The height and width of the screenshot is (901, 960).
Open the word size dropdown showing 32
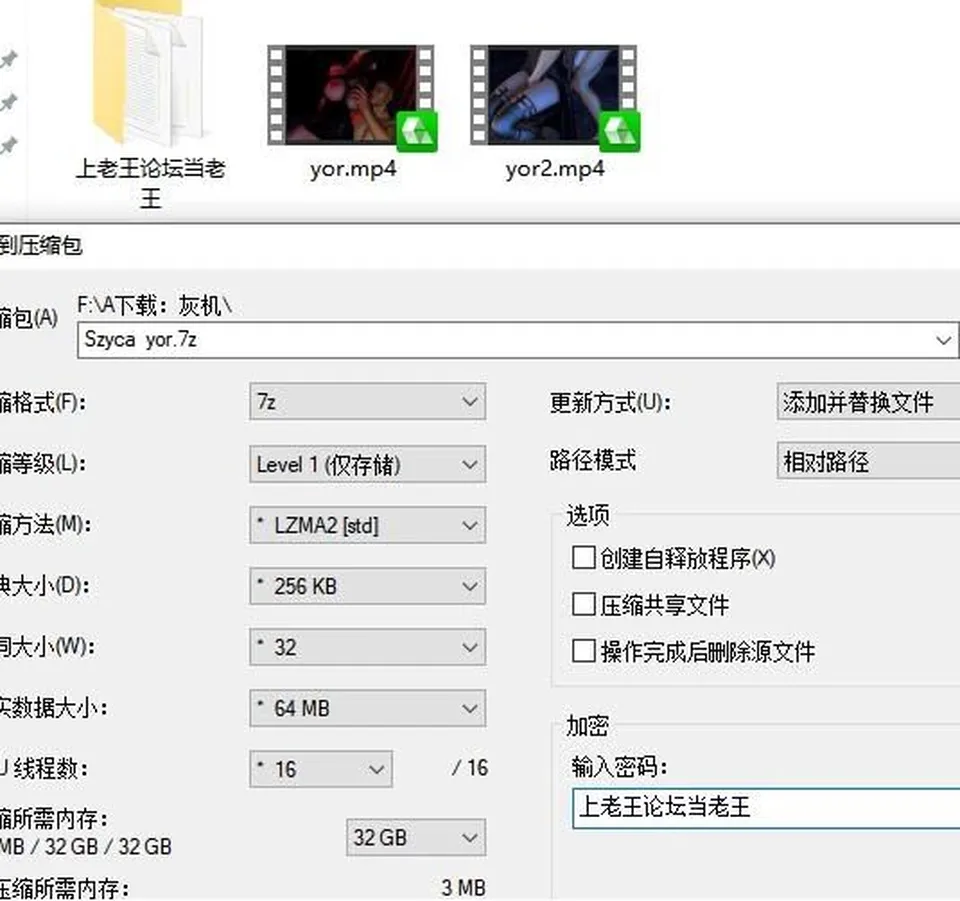[367, 647]
